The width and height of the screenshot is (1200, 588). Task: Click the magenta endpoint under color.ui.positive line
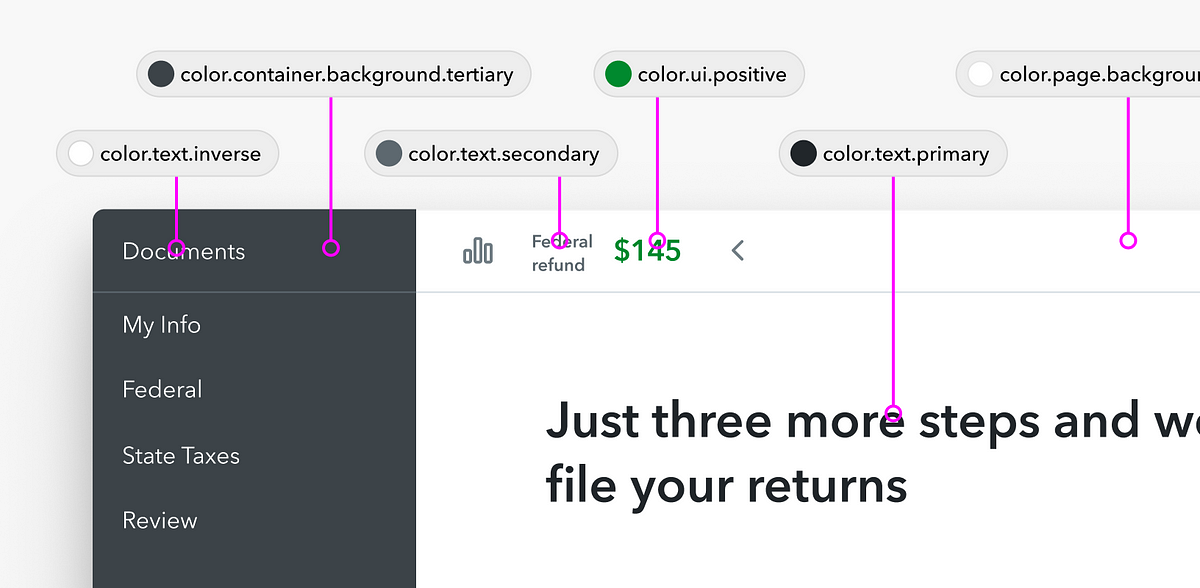[657, 240]
